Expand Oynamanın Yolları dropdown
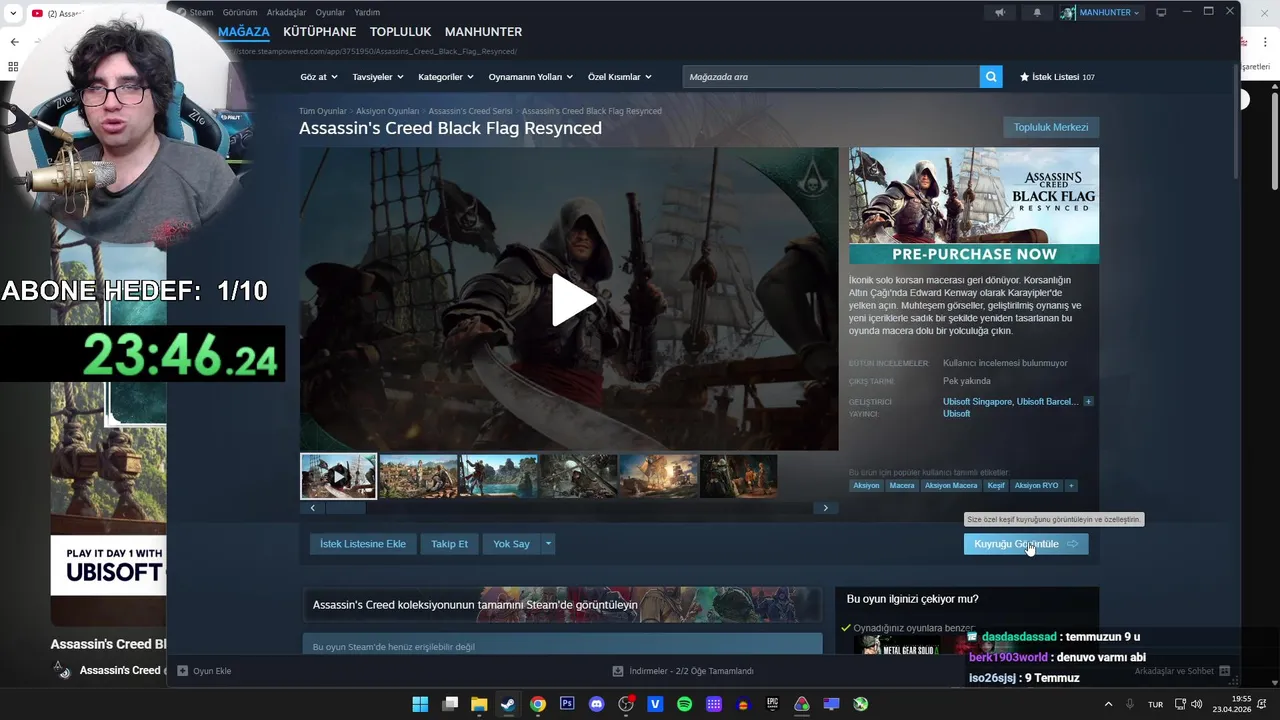This screenshot has height=720, width=1280. pos(530,77)
